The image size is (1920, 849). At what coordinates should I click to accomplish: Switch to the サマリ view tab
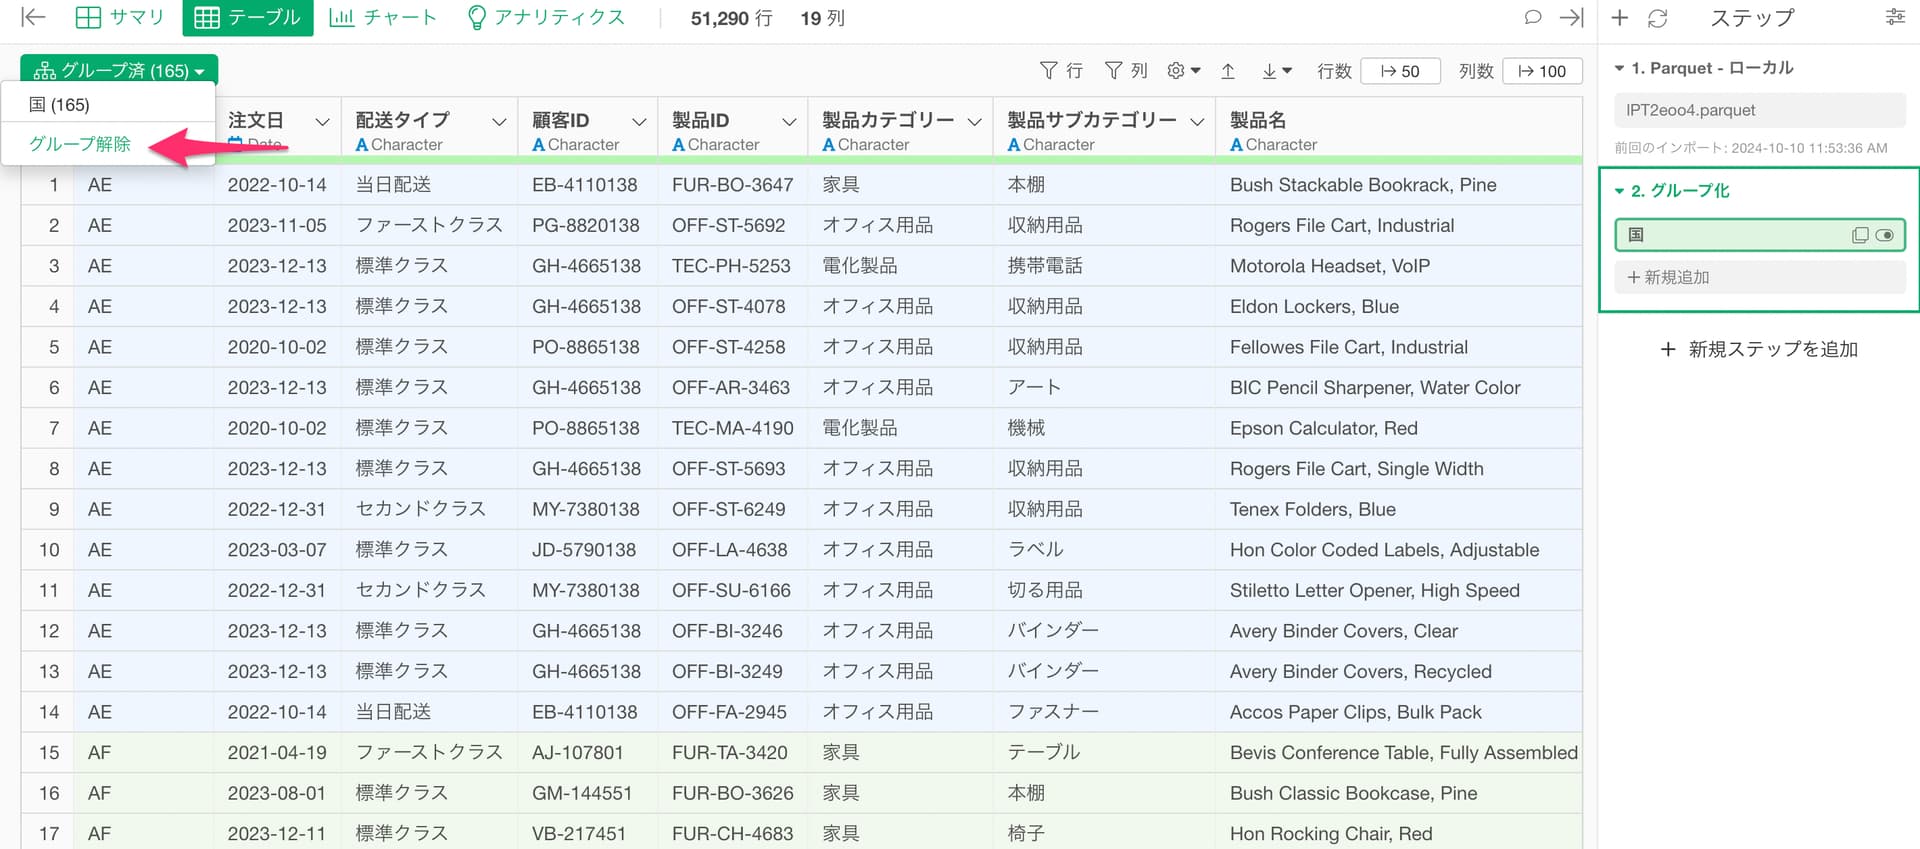(120, 17)
